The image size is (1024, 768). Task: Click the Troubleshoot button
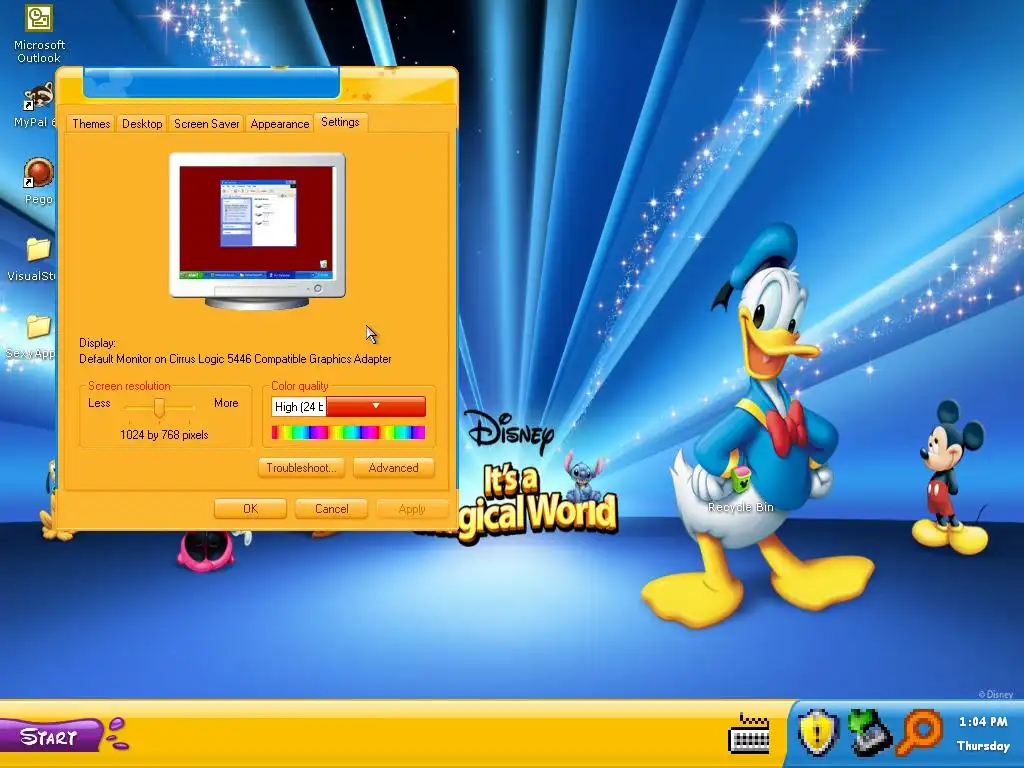tap(301, 468)
